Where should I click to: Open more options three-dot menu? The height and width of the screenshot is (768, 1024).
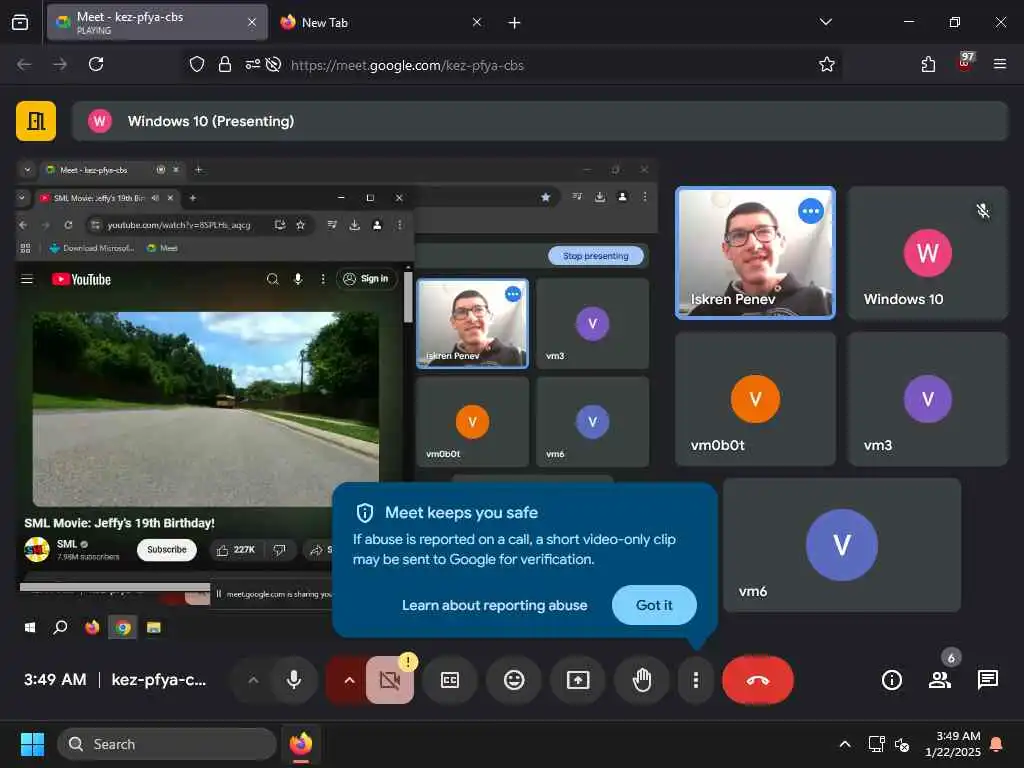696,680
